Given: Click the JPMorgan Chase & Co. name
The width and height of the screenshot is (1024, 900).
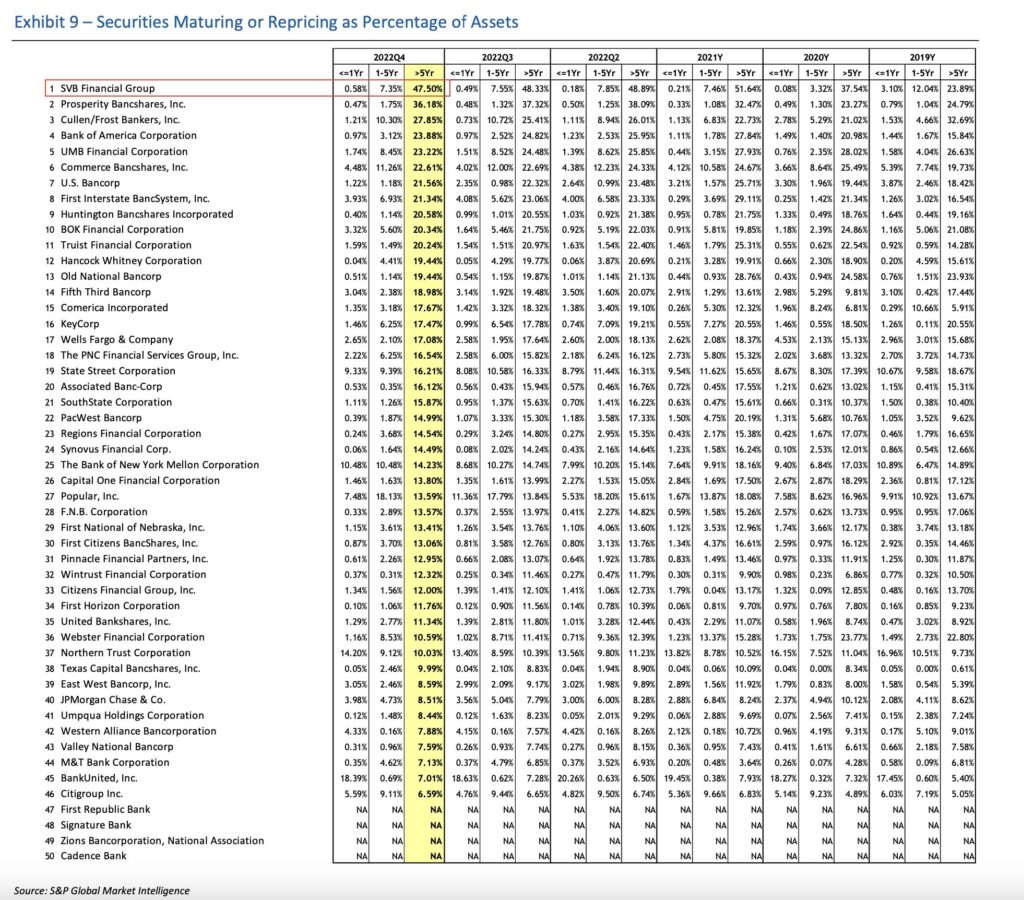Looking at the screenshot, I should [x=113, y=699].
